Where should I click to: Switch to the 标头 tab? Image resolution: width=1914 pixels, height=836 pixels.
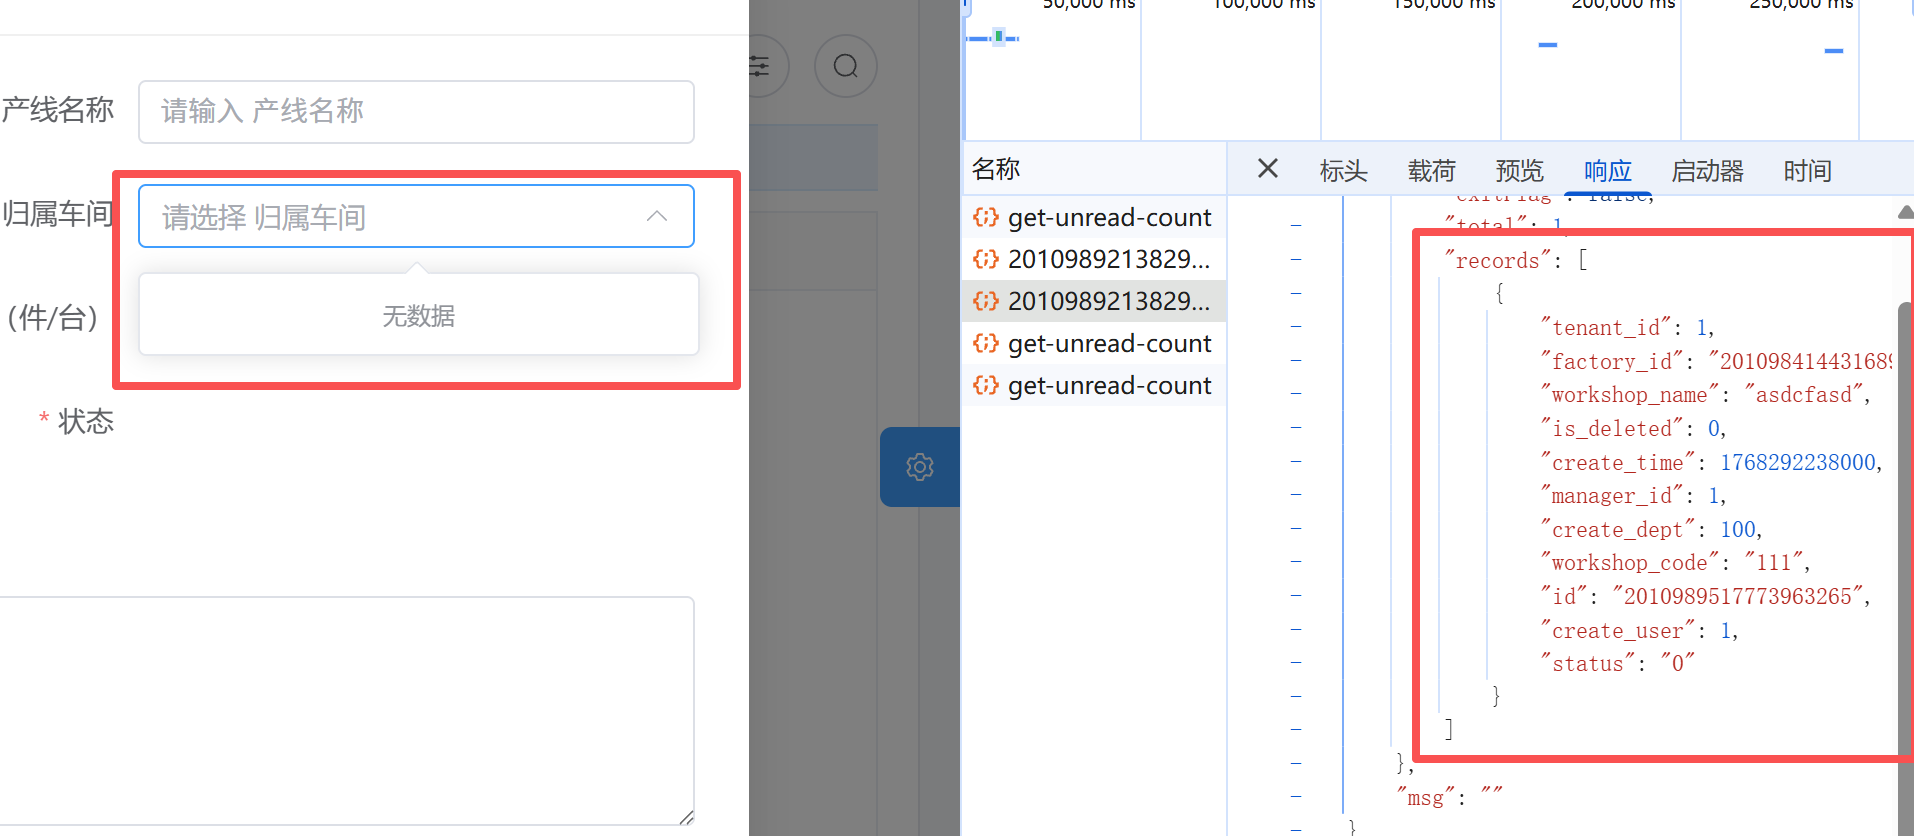click(x=1343, y=171)
